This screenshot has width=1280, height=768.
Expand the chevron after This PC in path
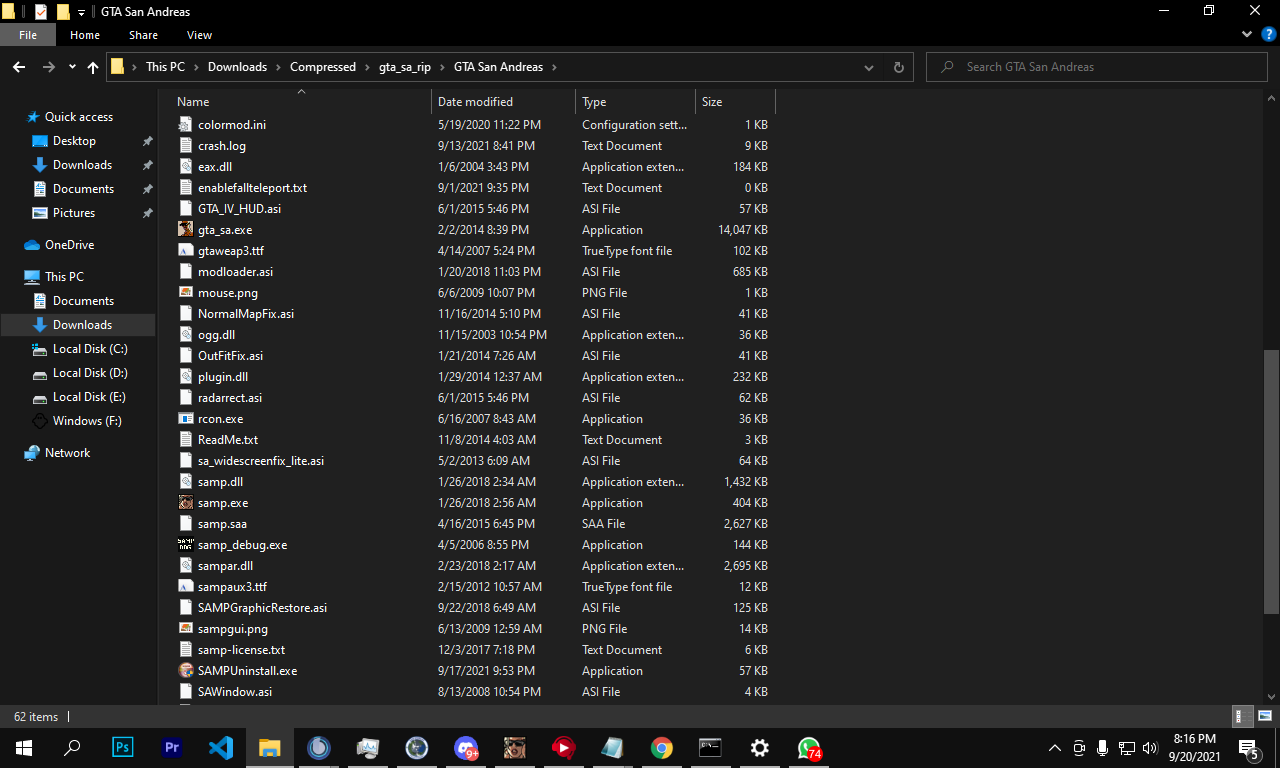point(196,67)
